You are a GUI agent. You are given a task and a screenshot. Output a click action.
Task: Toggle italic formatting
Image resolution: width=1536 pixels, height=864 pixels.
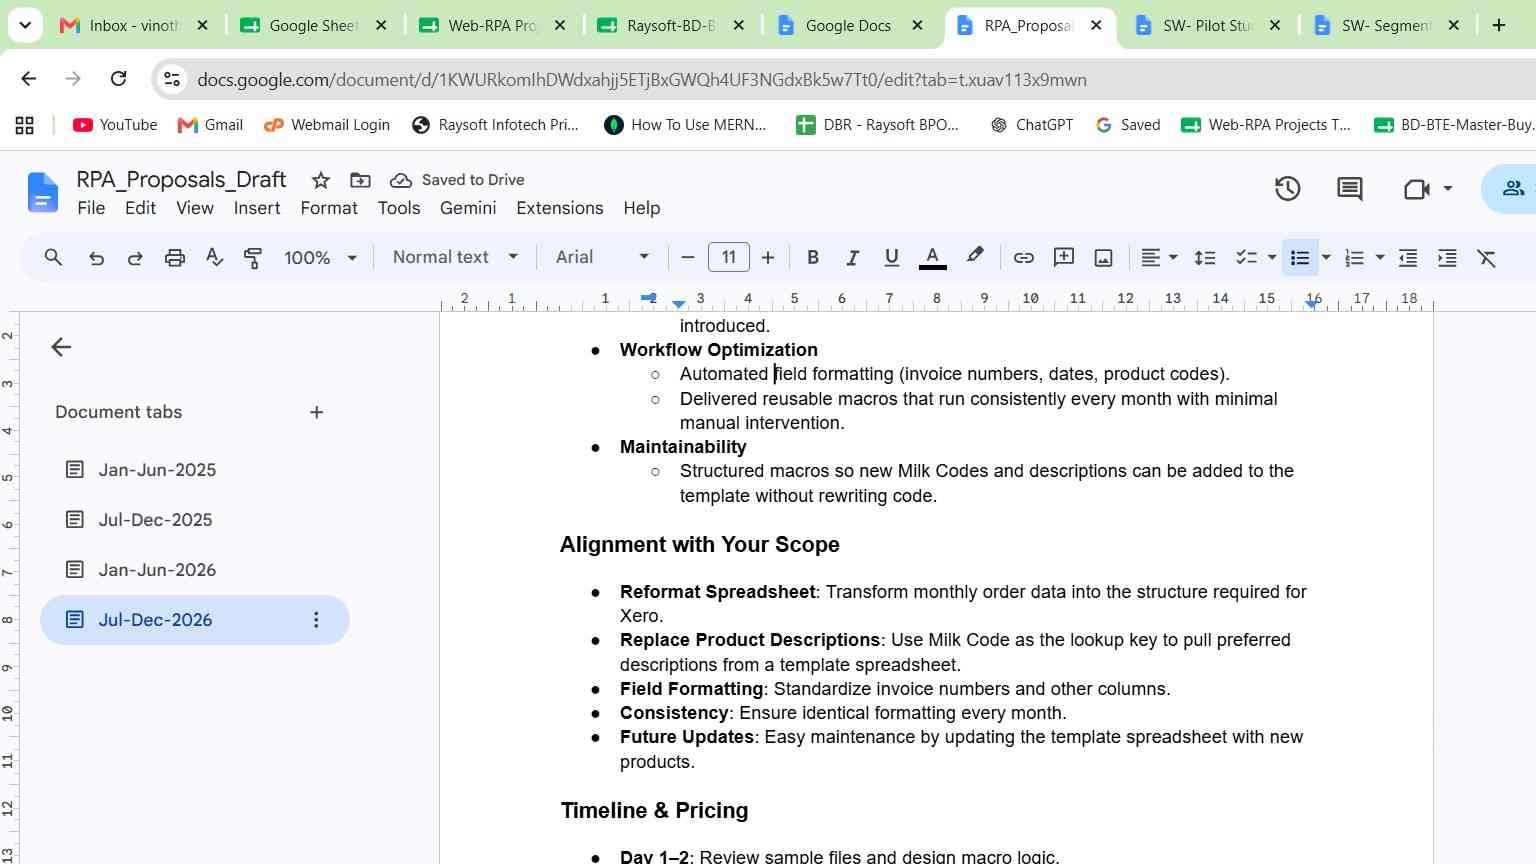click(852, 258)
